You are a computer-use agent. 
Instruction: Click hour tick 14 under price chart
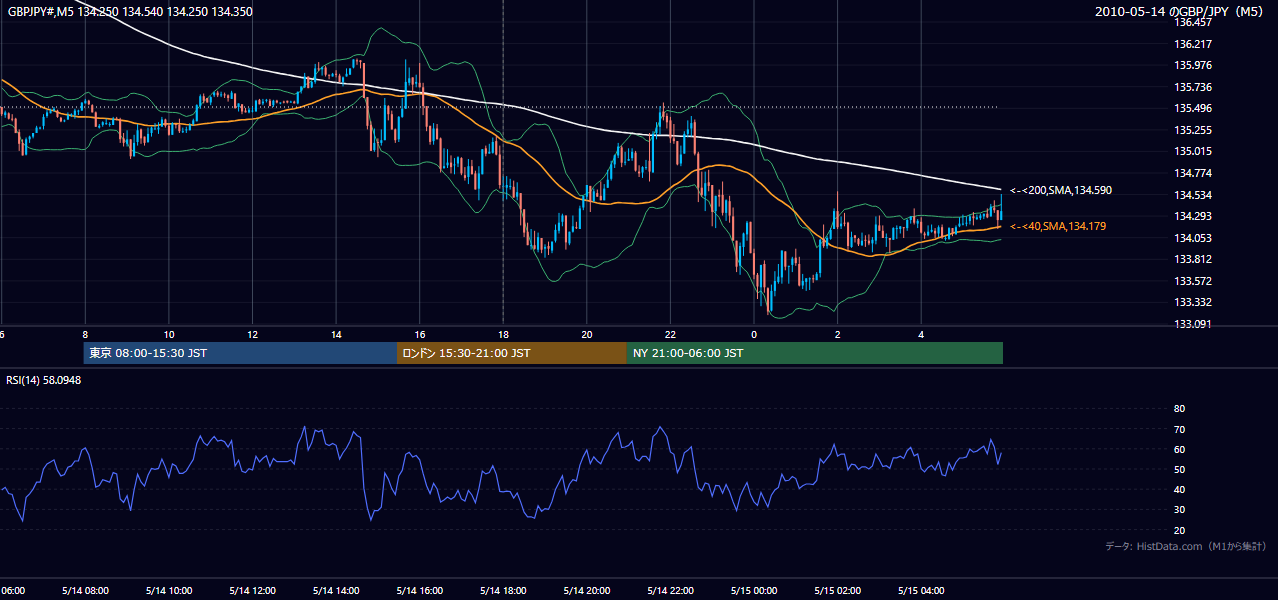[x=336, y=335]
